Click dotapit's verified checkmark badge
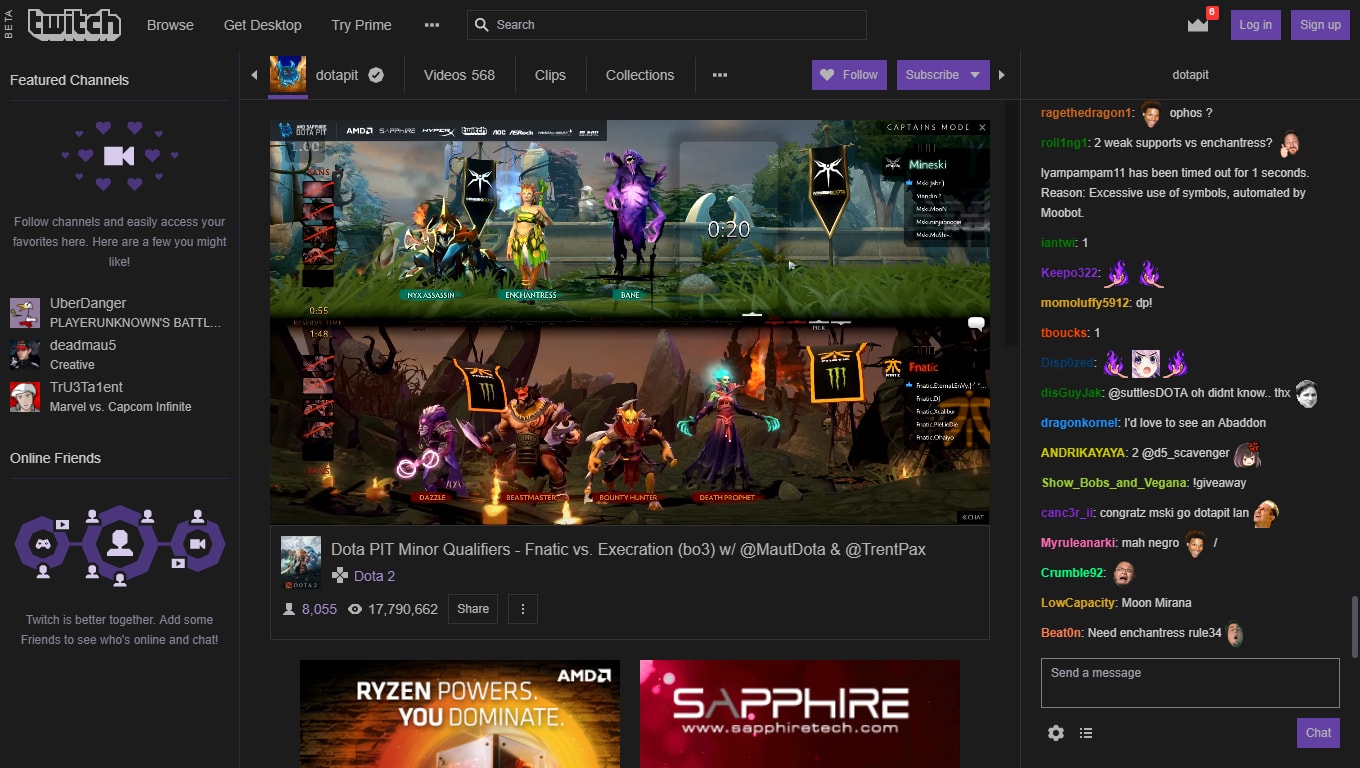The height and width of the screenshot is (768, 1360). (376, 75)
